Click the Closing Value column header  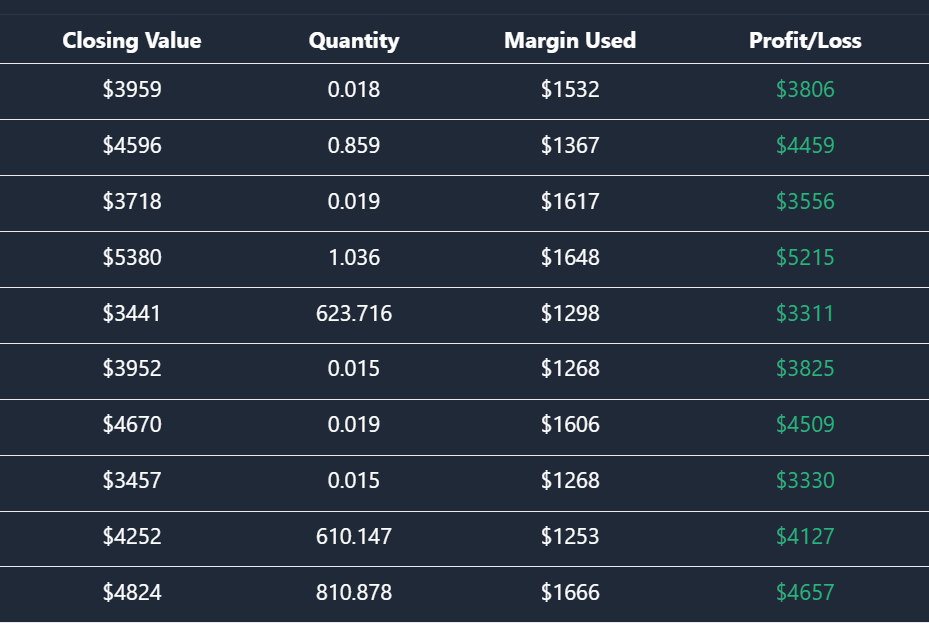tap(132, 41)
